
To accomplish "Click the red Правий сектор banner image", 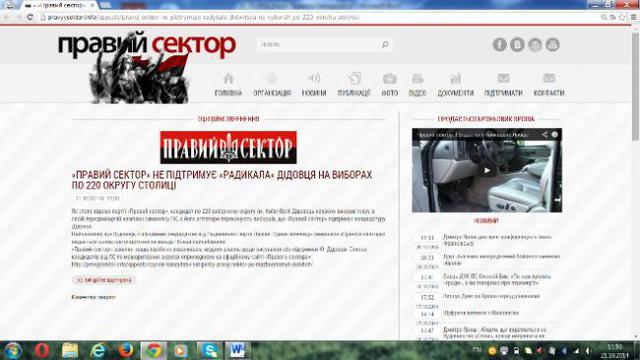I will pyautogui.click(x=228, y=147).
